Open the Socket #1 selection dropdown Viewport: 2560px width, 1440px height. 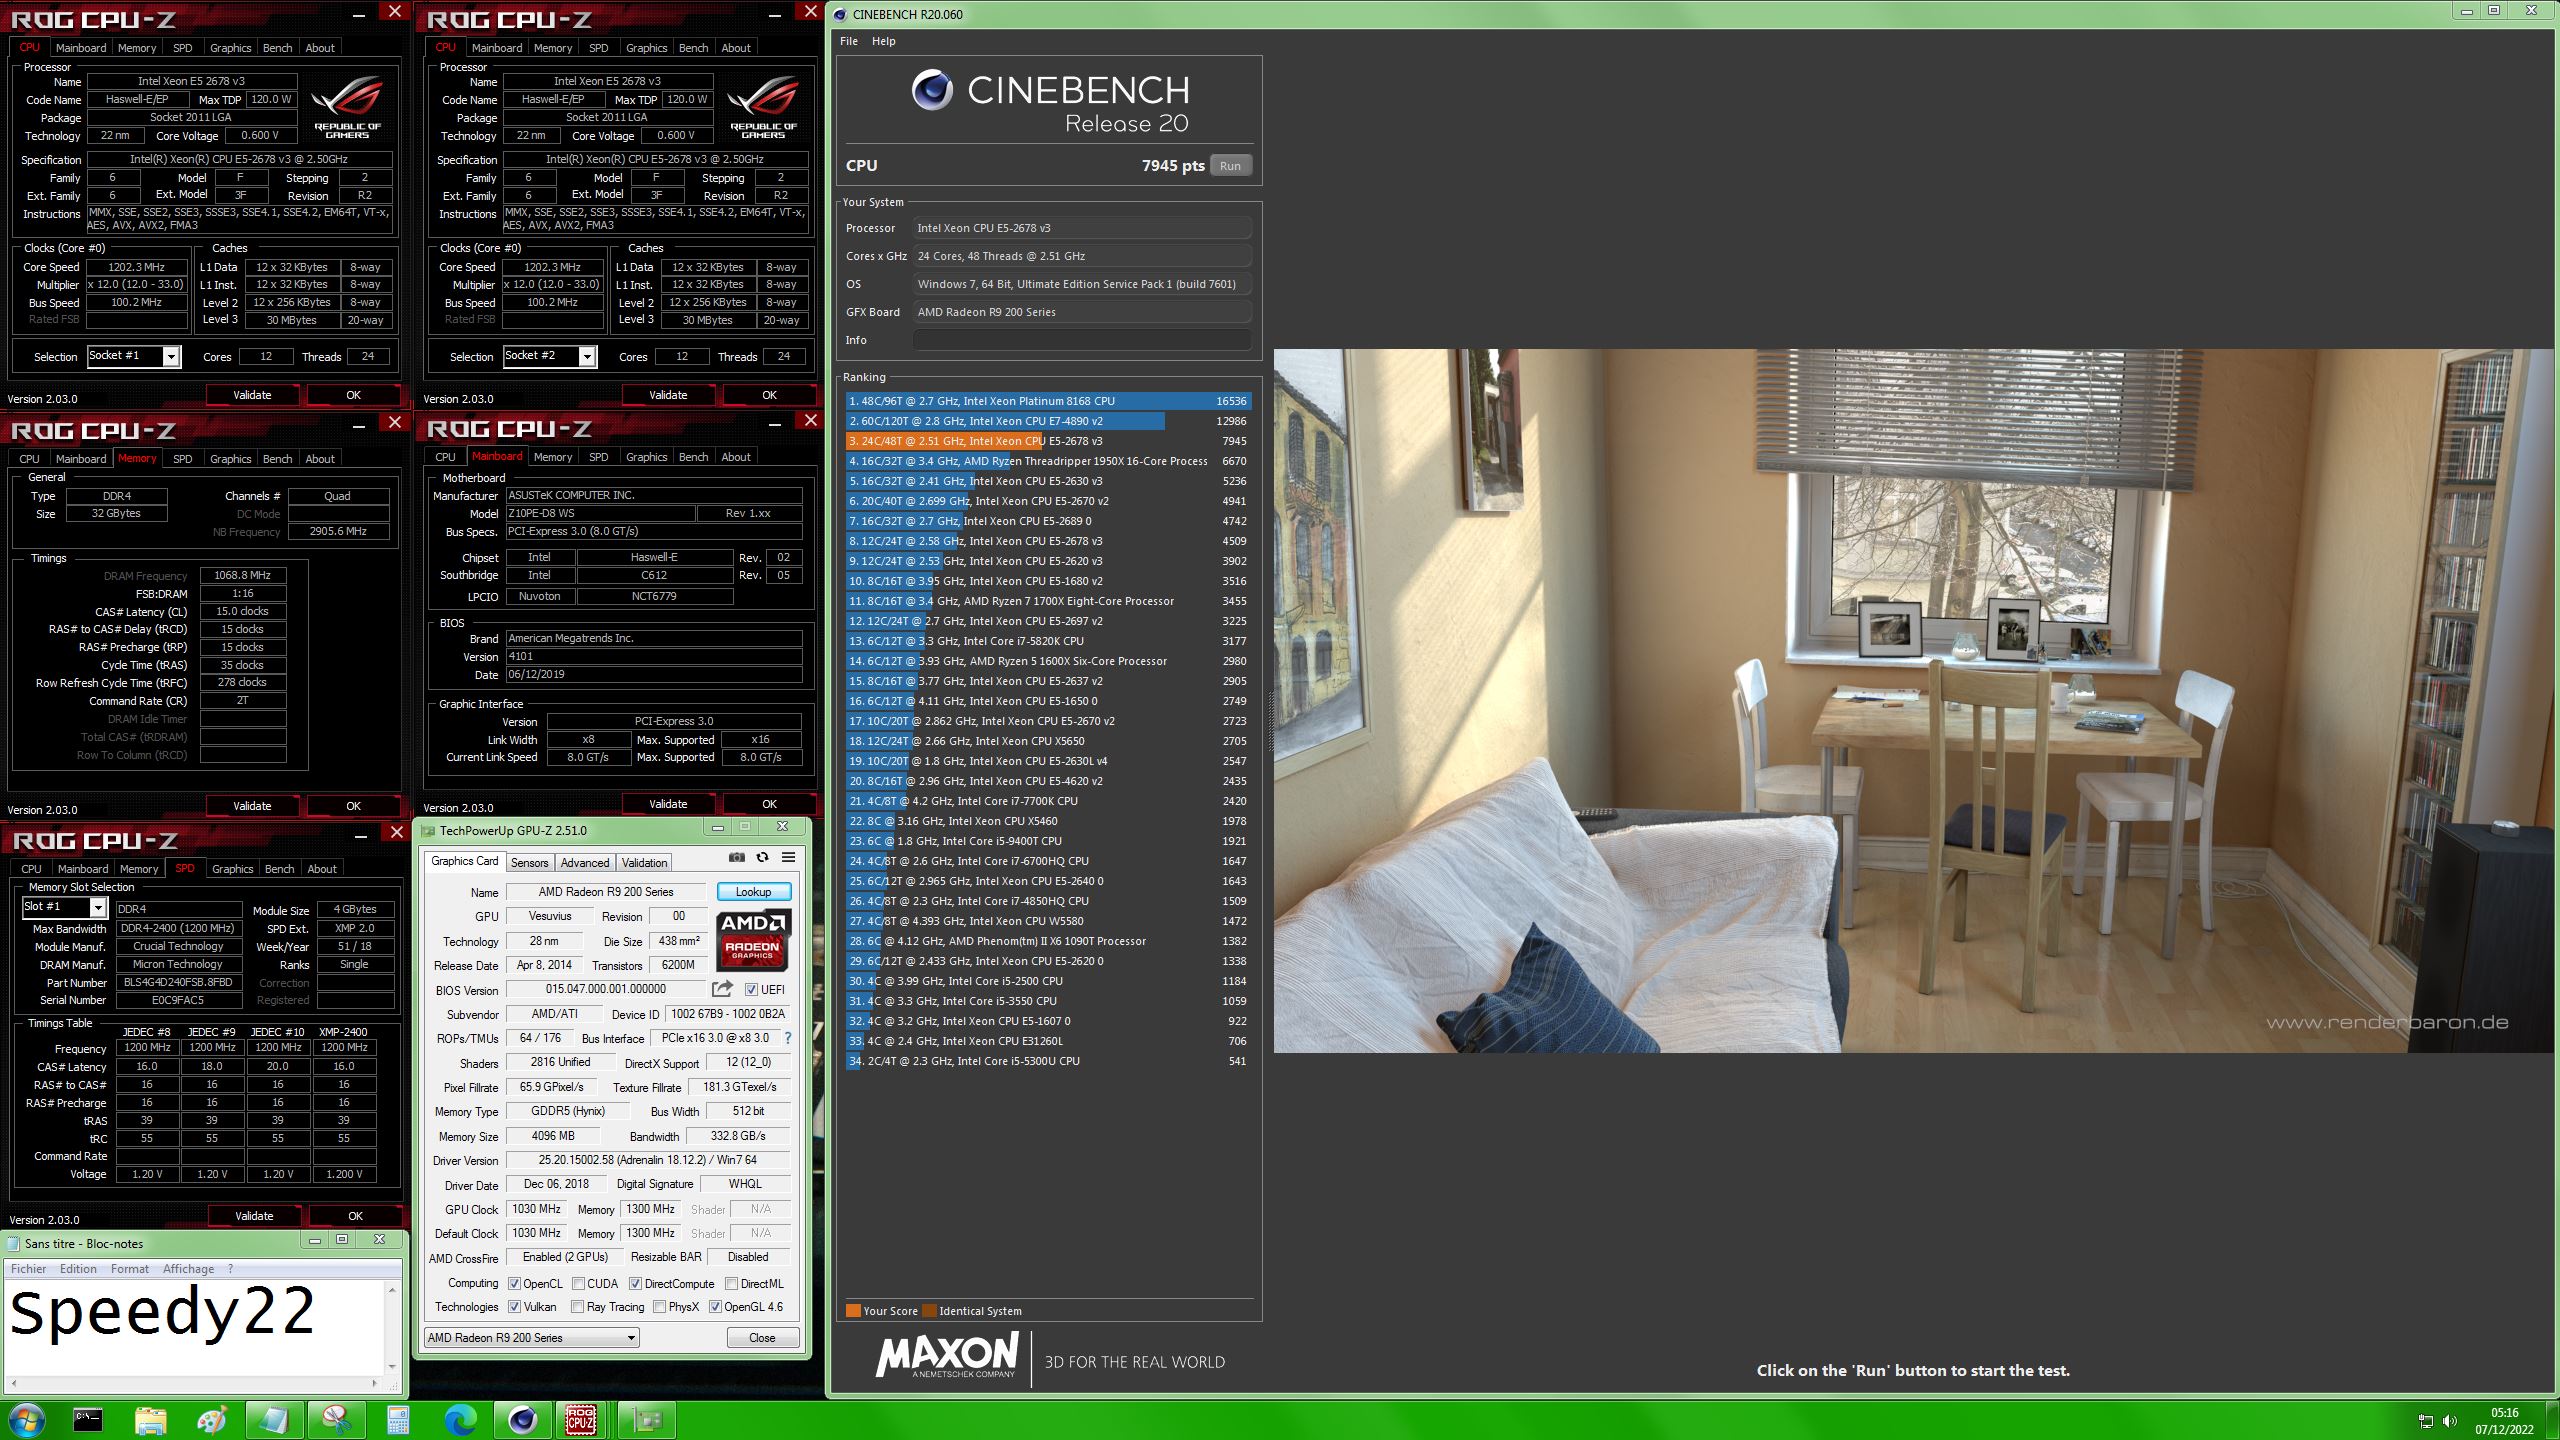point(133,356)
